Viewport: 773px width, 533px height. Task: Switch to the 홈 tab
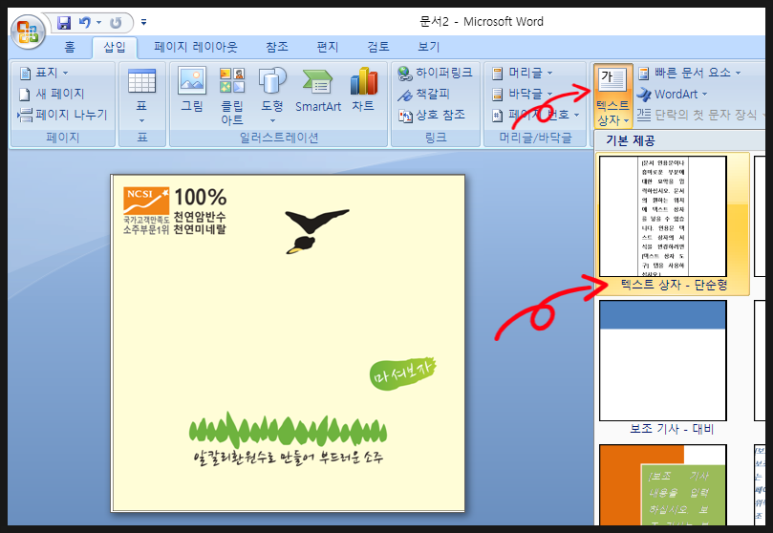click(70, 47)
